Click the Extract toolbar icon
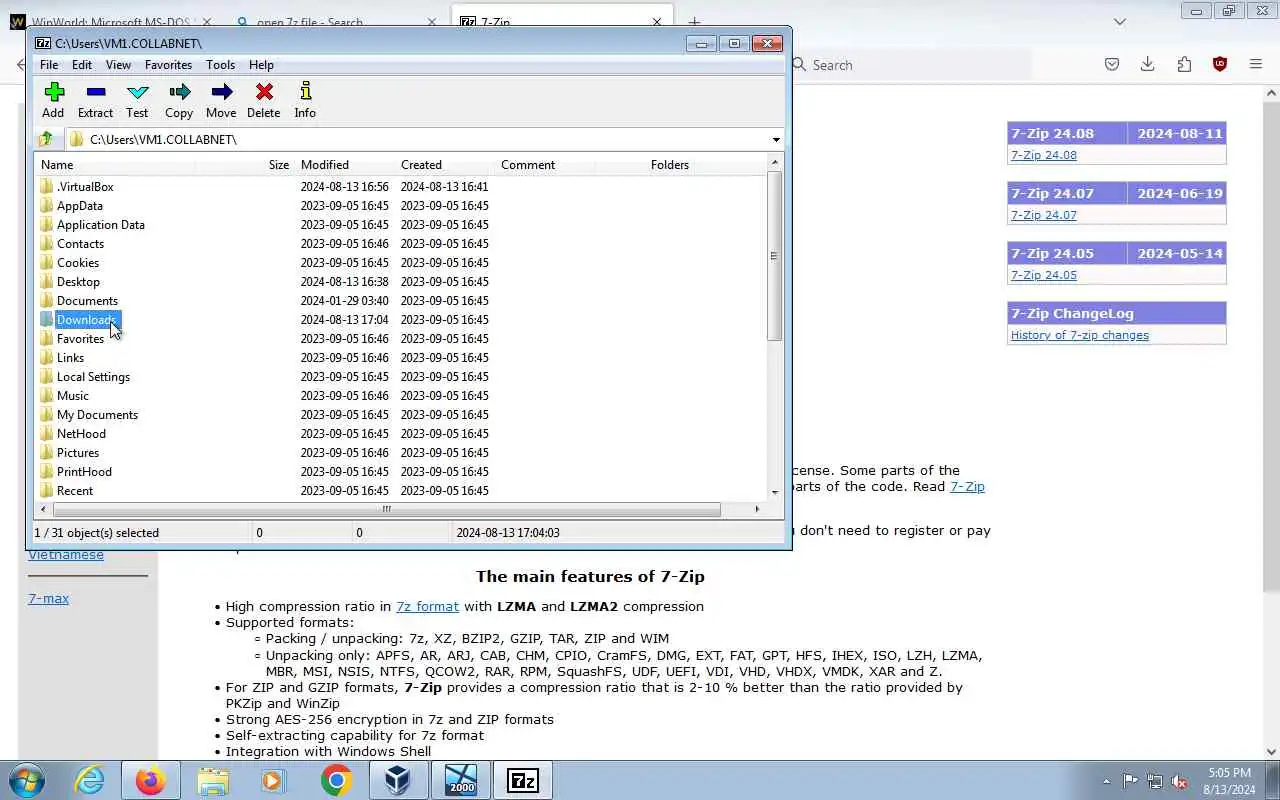This screenshot has width=1280, height=800. (96, 92)
